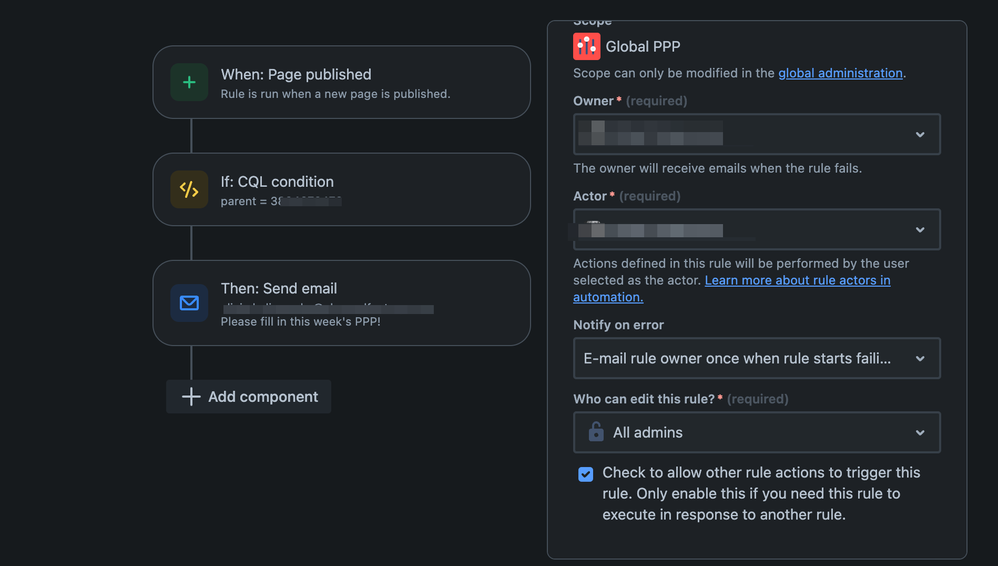The width and height of the screenshot is (998, 566).
Task: Uncheck the allow other rule actions checkbox
Action: tap(586, 474)
